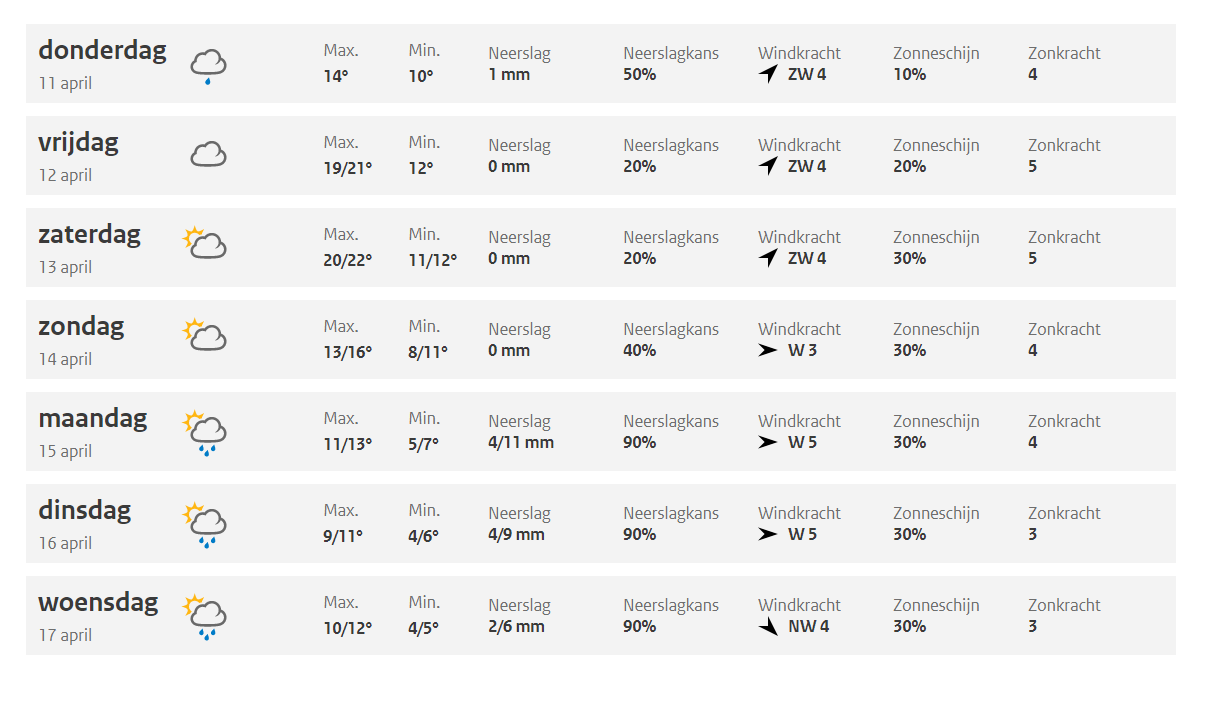This screenshot has height=702, width=1210.
Task: Click the rain cloud icon for donderdag
Action: (209, 66)
